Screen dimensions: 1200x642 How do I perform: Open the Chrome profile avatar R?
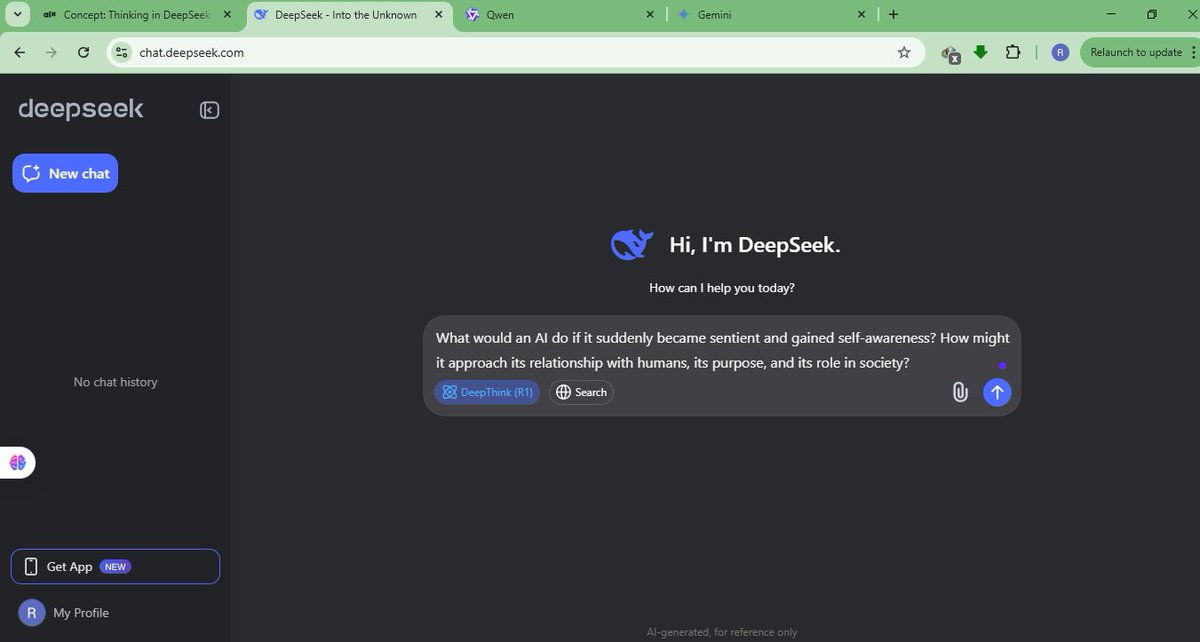1060,53
